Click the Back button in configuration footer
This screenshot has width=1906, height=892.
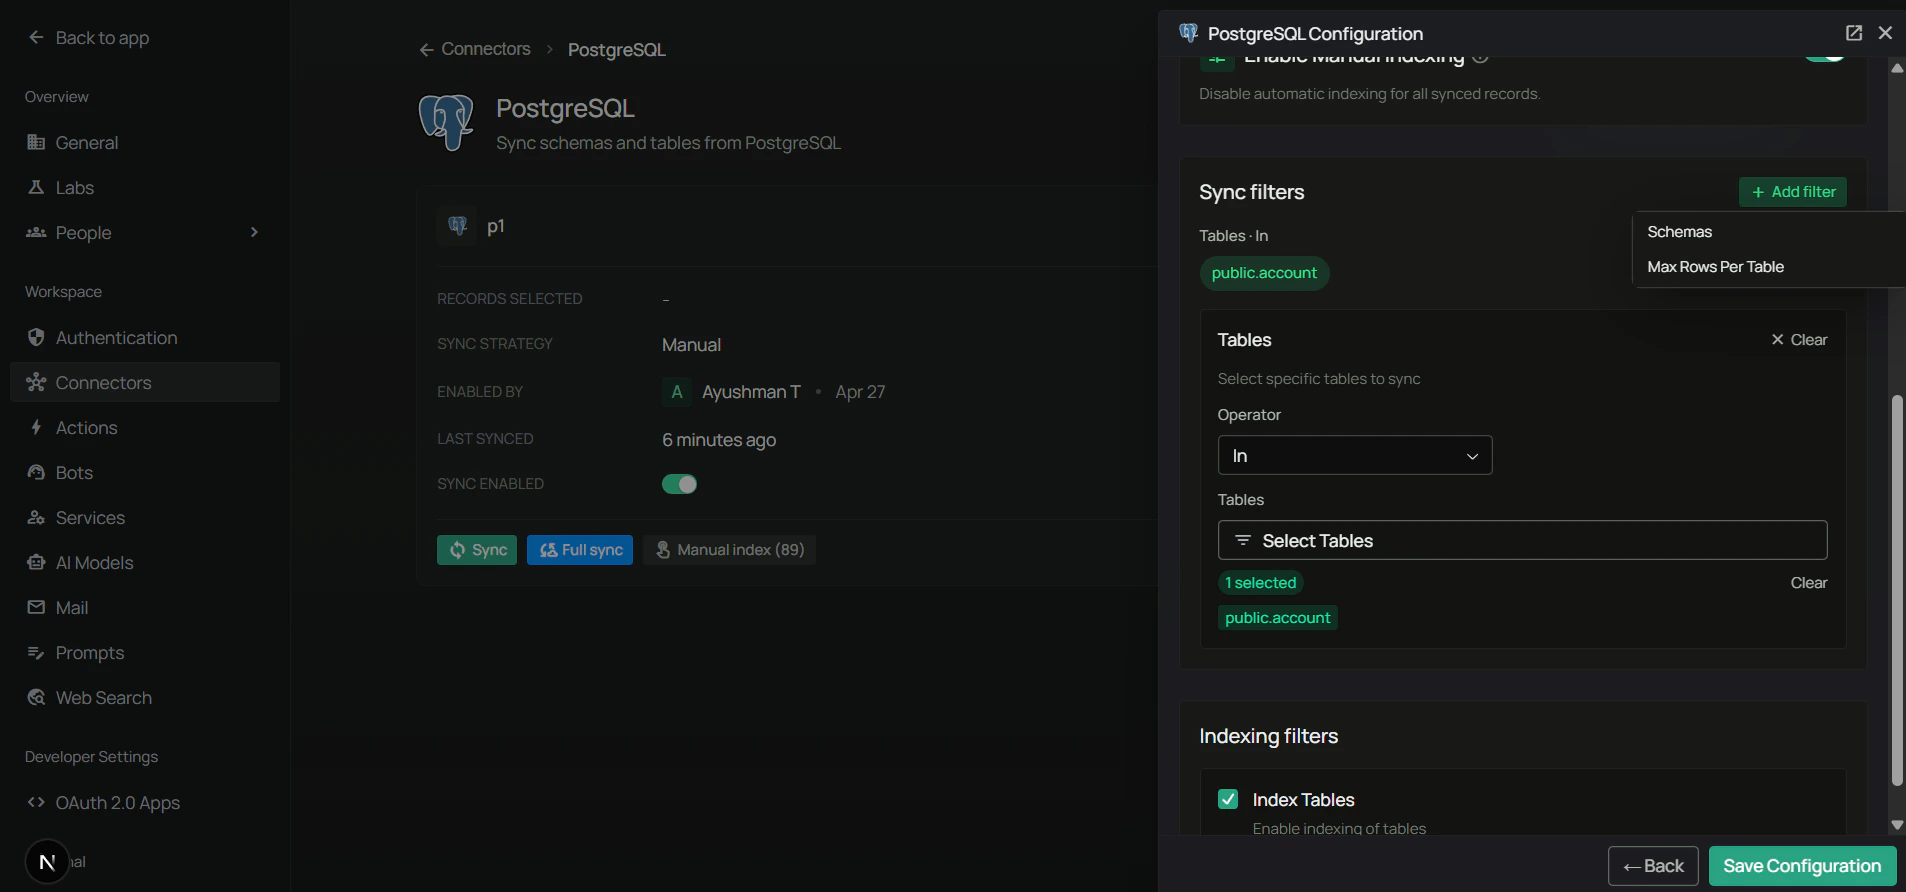coord(1653,866)
